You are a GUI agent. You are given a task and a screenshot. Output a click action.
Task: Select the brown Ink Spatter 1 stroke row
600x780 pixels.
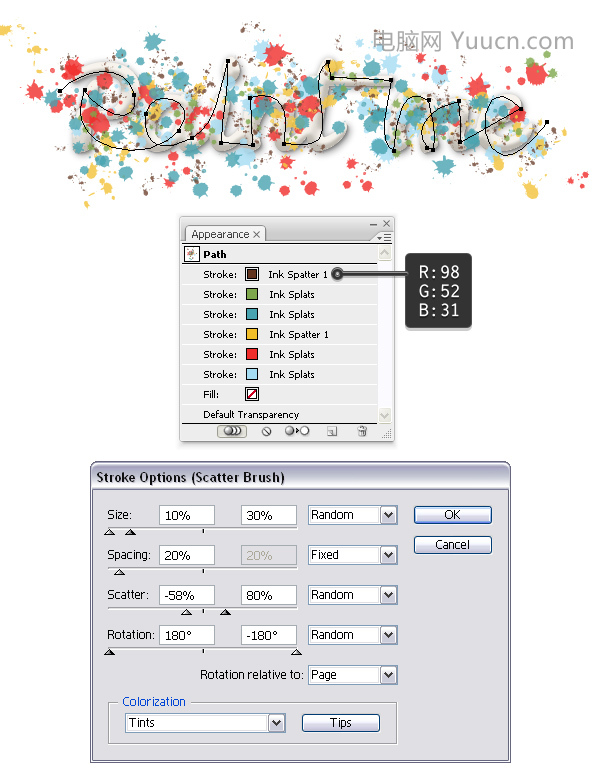click(280, 274)
